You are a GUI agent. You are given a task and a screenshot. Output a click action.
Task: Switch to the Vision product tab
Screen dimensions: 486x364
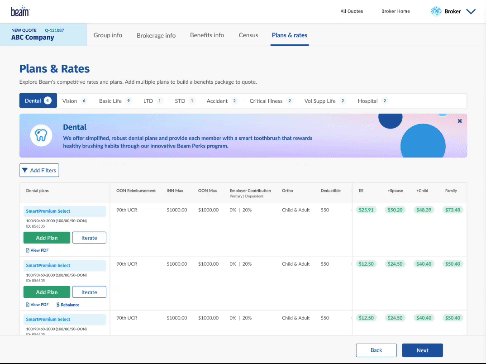(74, 101)
